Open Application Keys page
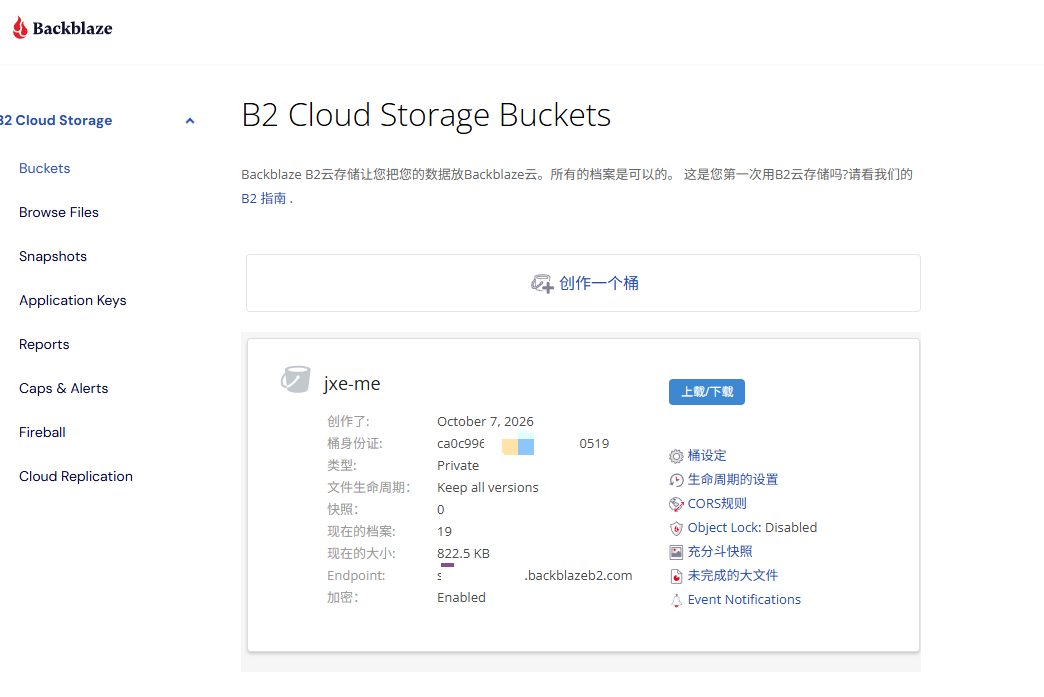The height and width of the screenshot is (697, 1044). pos(73,300)
